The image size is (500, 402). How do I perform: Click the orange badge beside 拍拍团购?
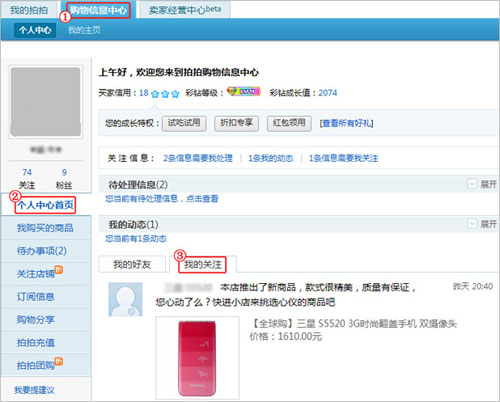click(x=59, y=361)
